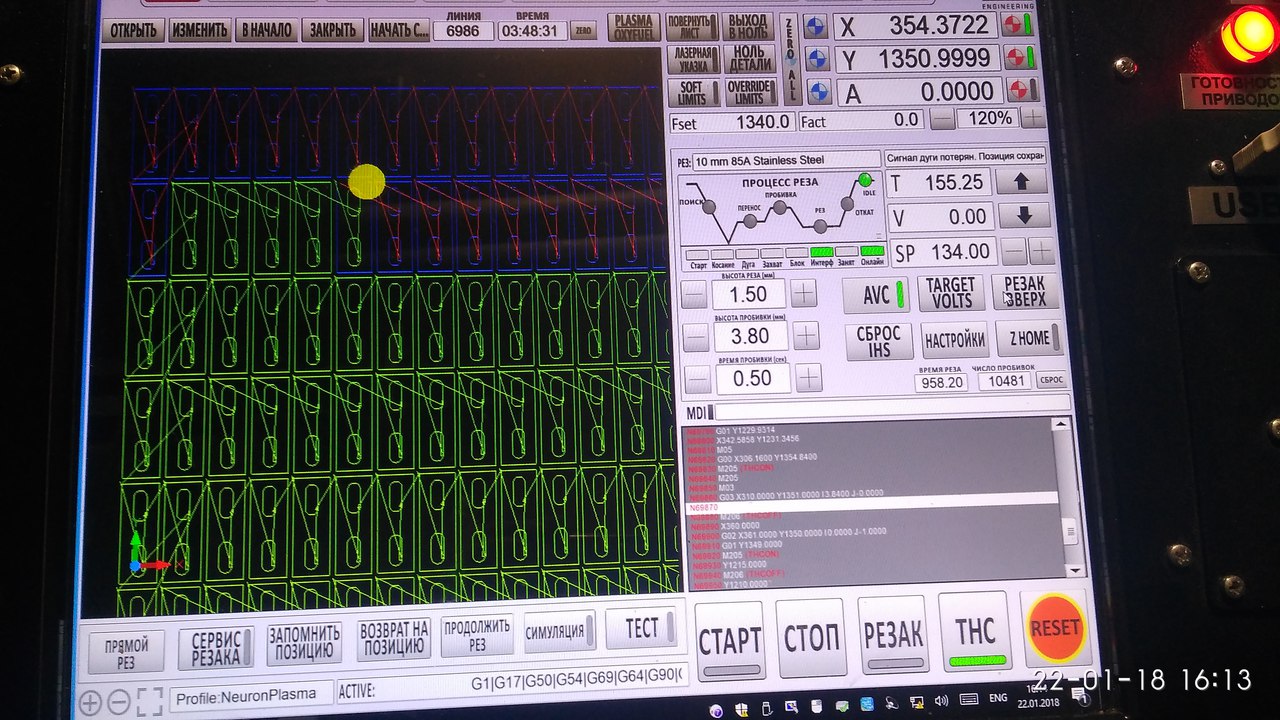This screenshot has height=720, width=1280.
Task: Click the red home icon for X axis
Action: [x=1019, y=26]
